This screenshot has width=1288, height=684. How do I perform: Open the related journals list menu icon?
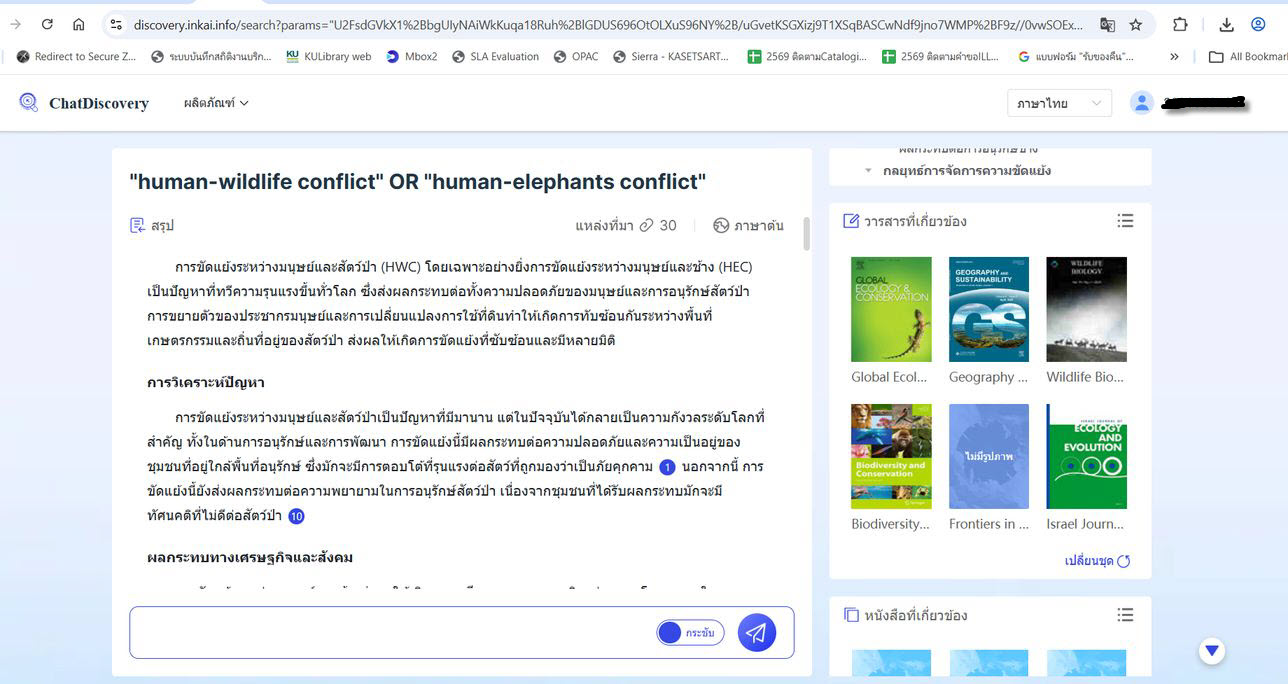1125,221
